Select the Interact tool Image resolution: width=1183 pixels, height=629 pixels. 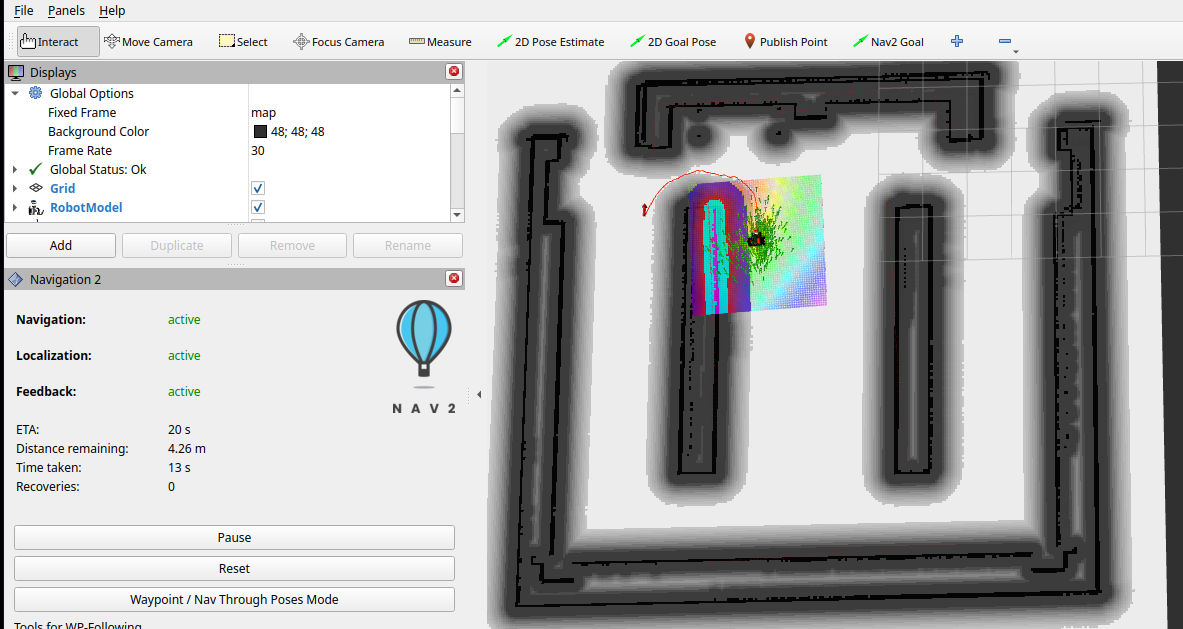click(x=50, y=42)
